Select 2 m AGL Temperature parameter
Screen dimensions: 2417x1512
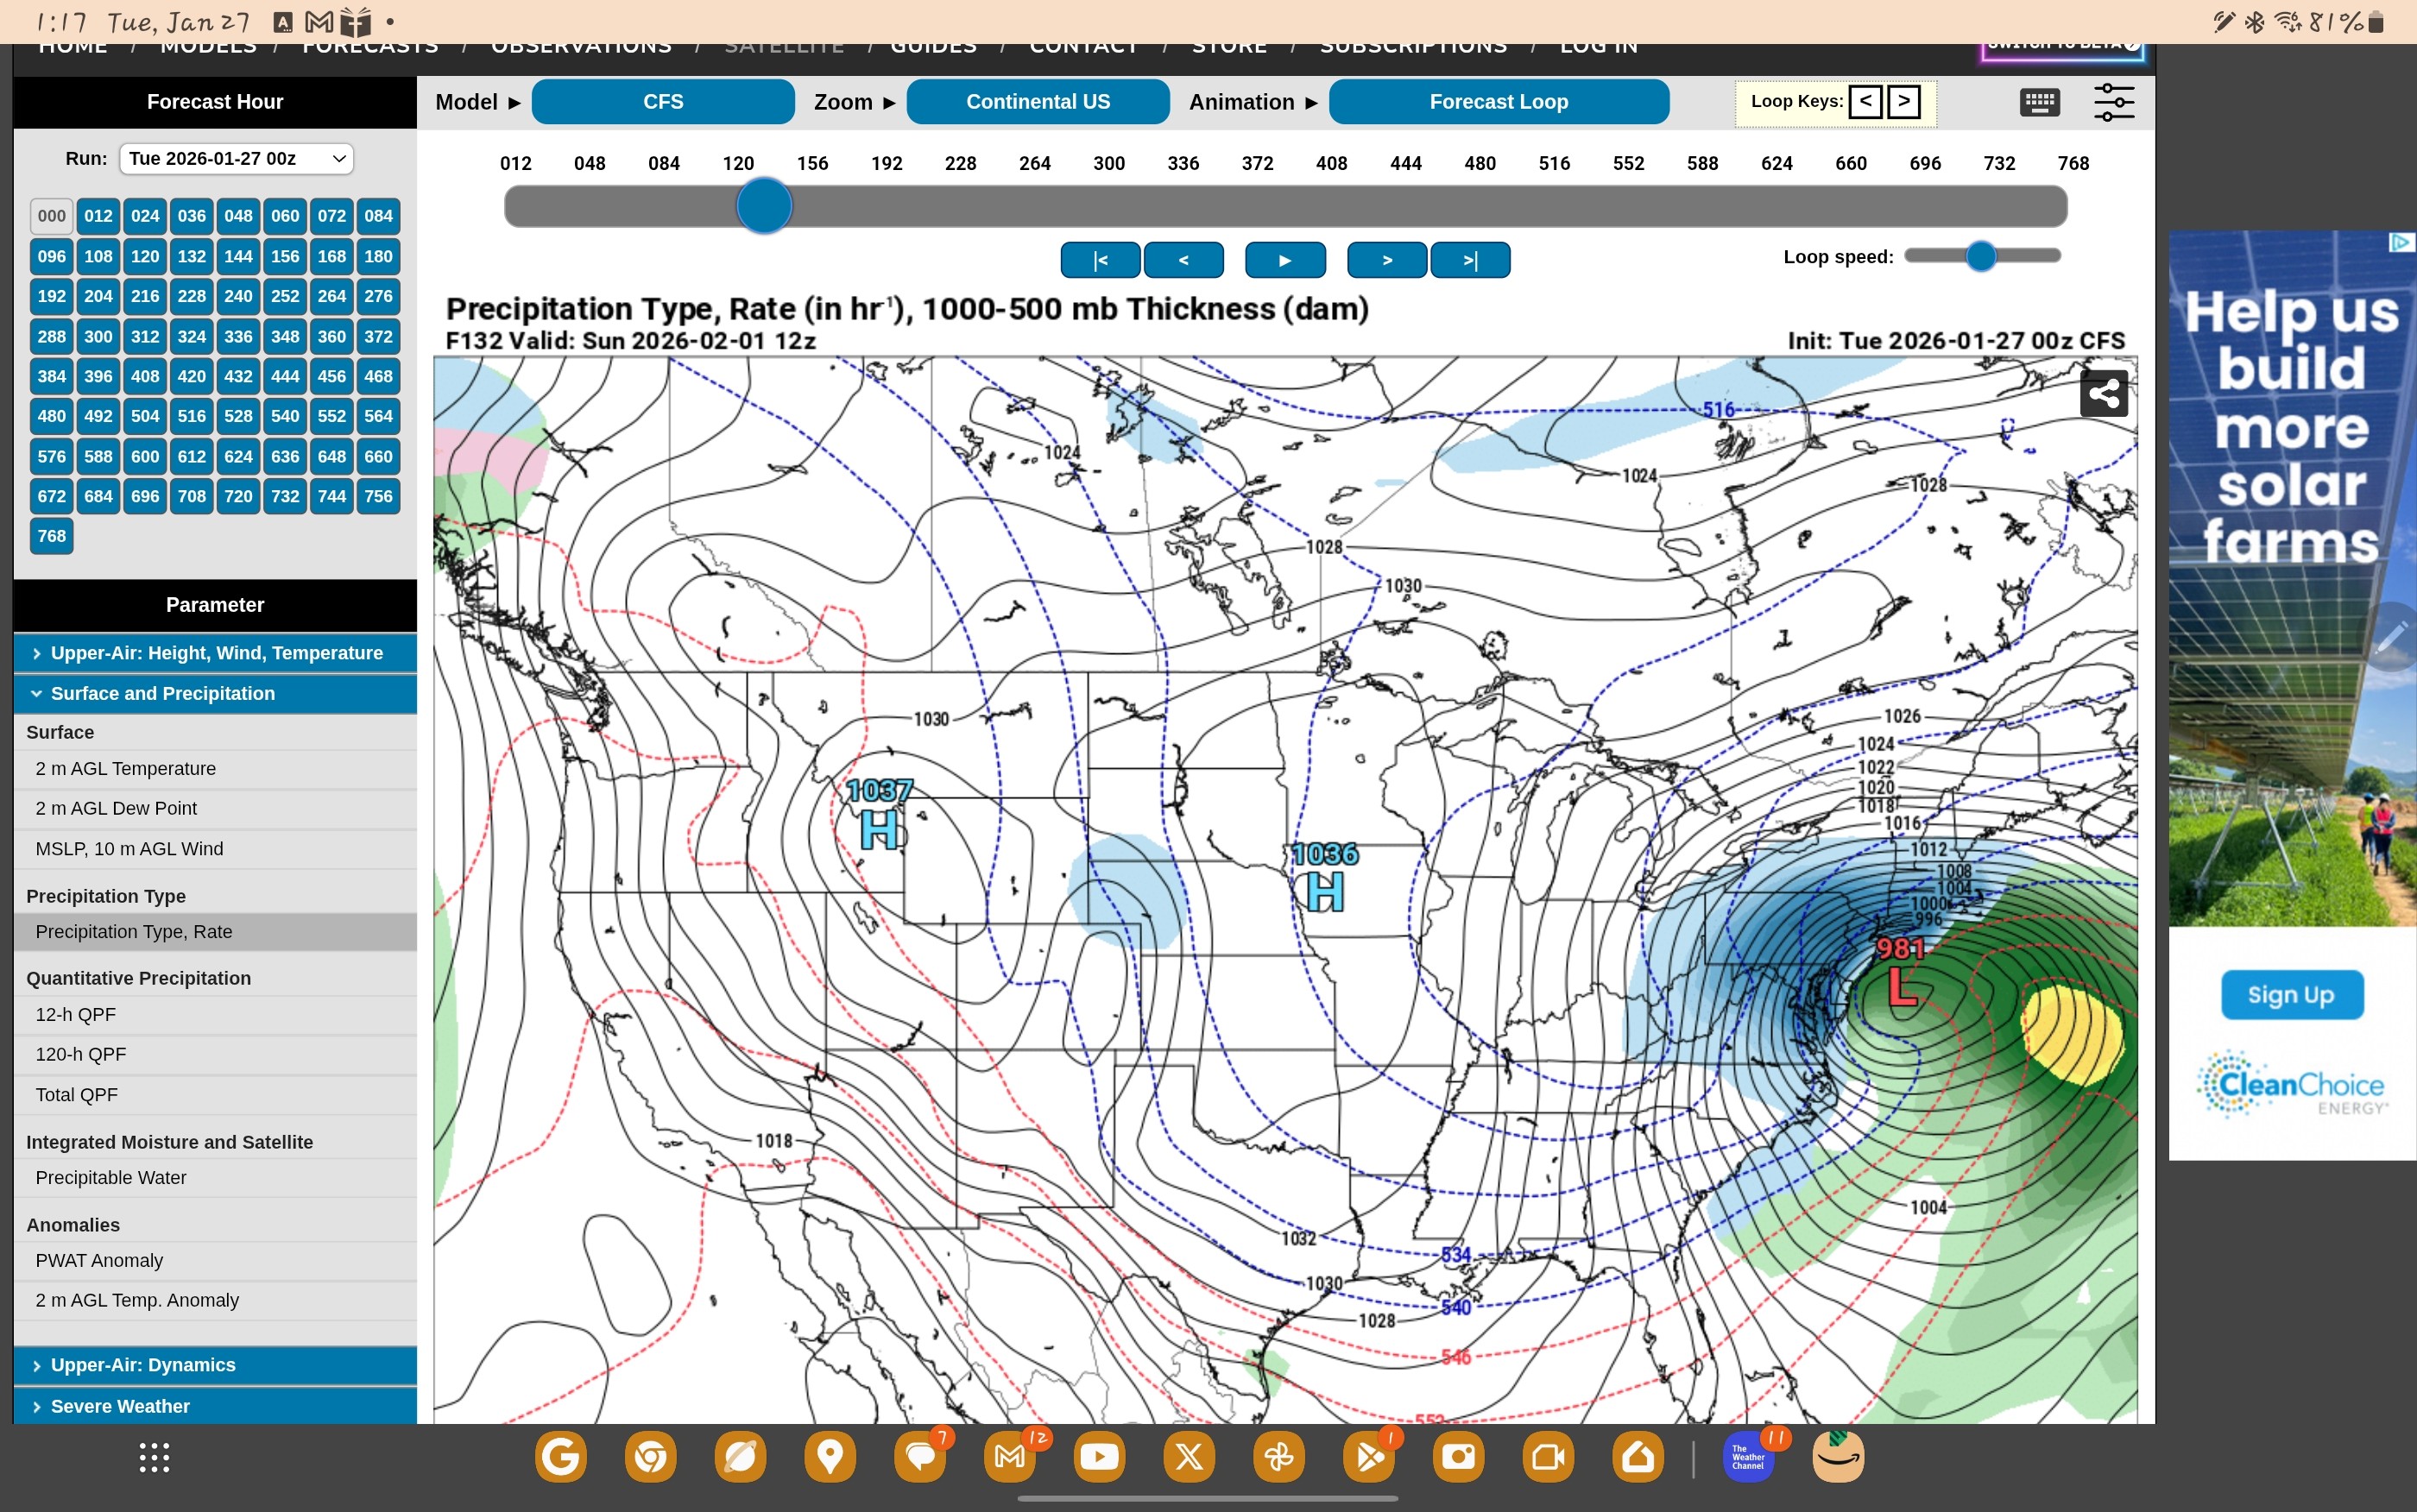(x=126, y=768)
